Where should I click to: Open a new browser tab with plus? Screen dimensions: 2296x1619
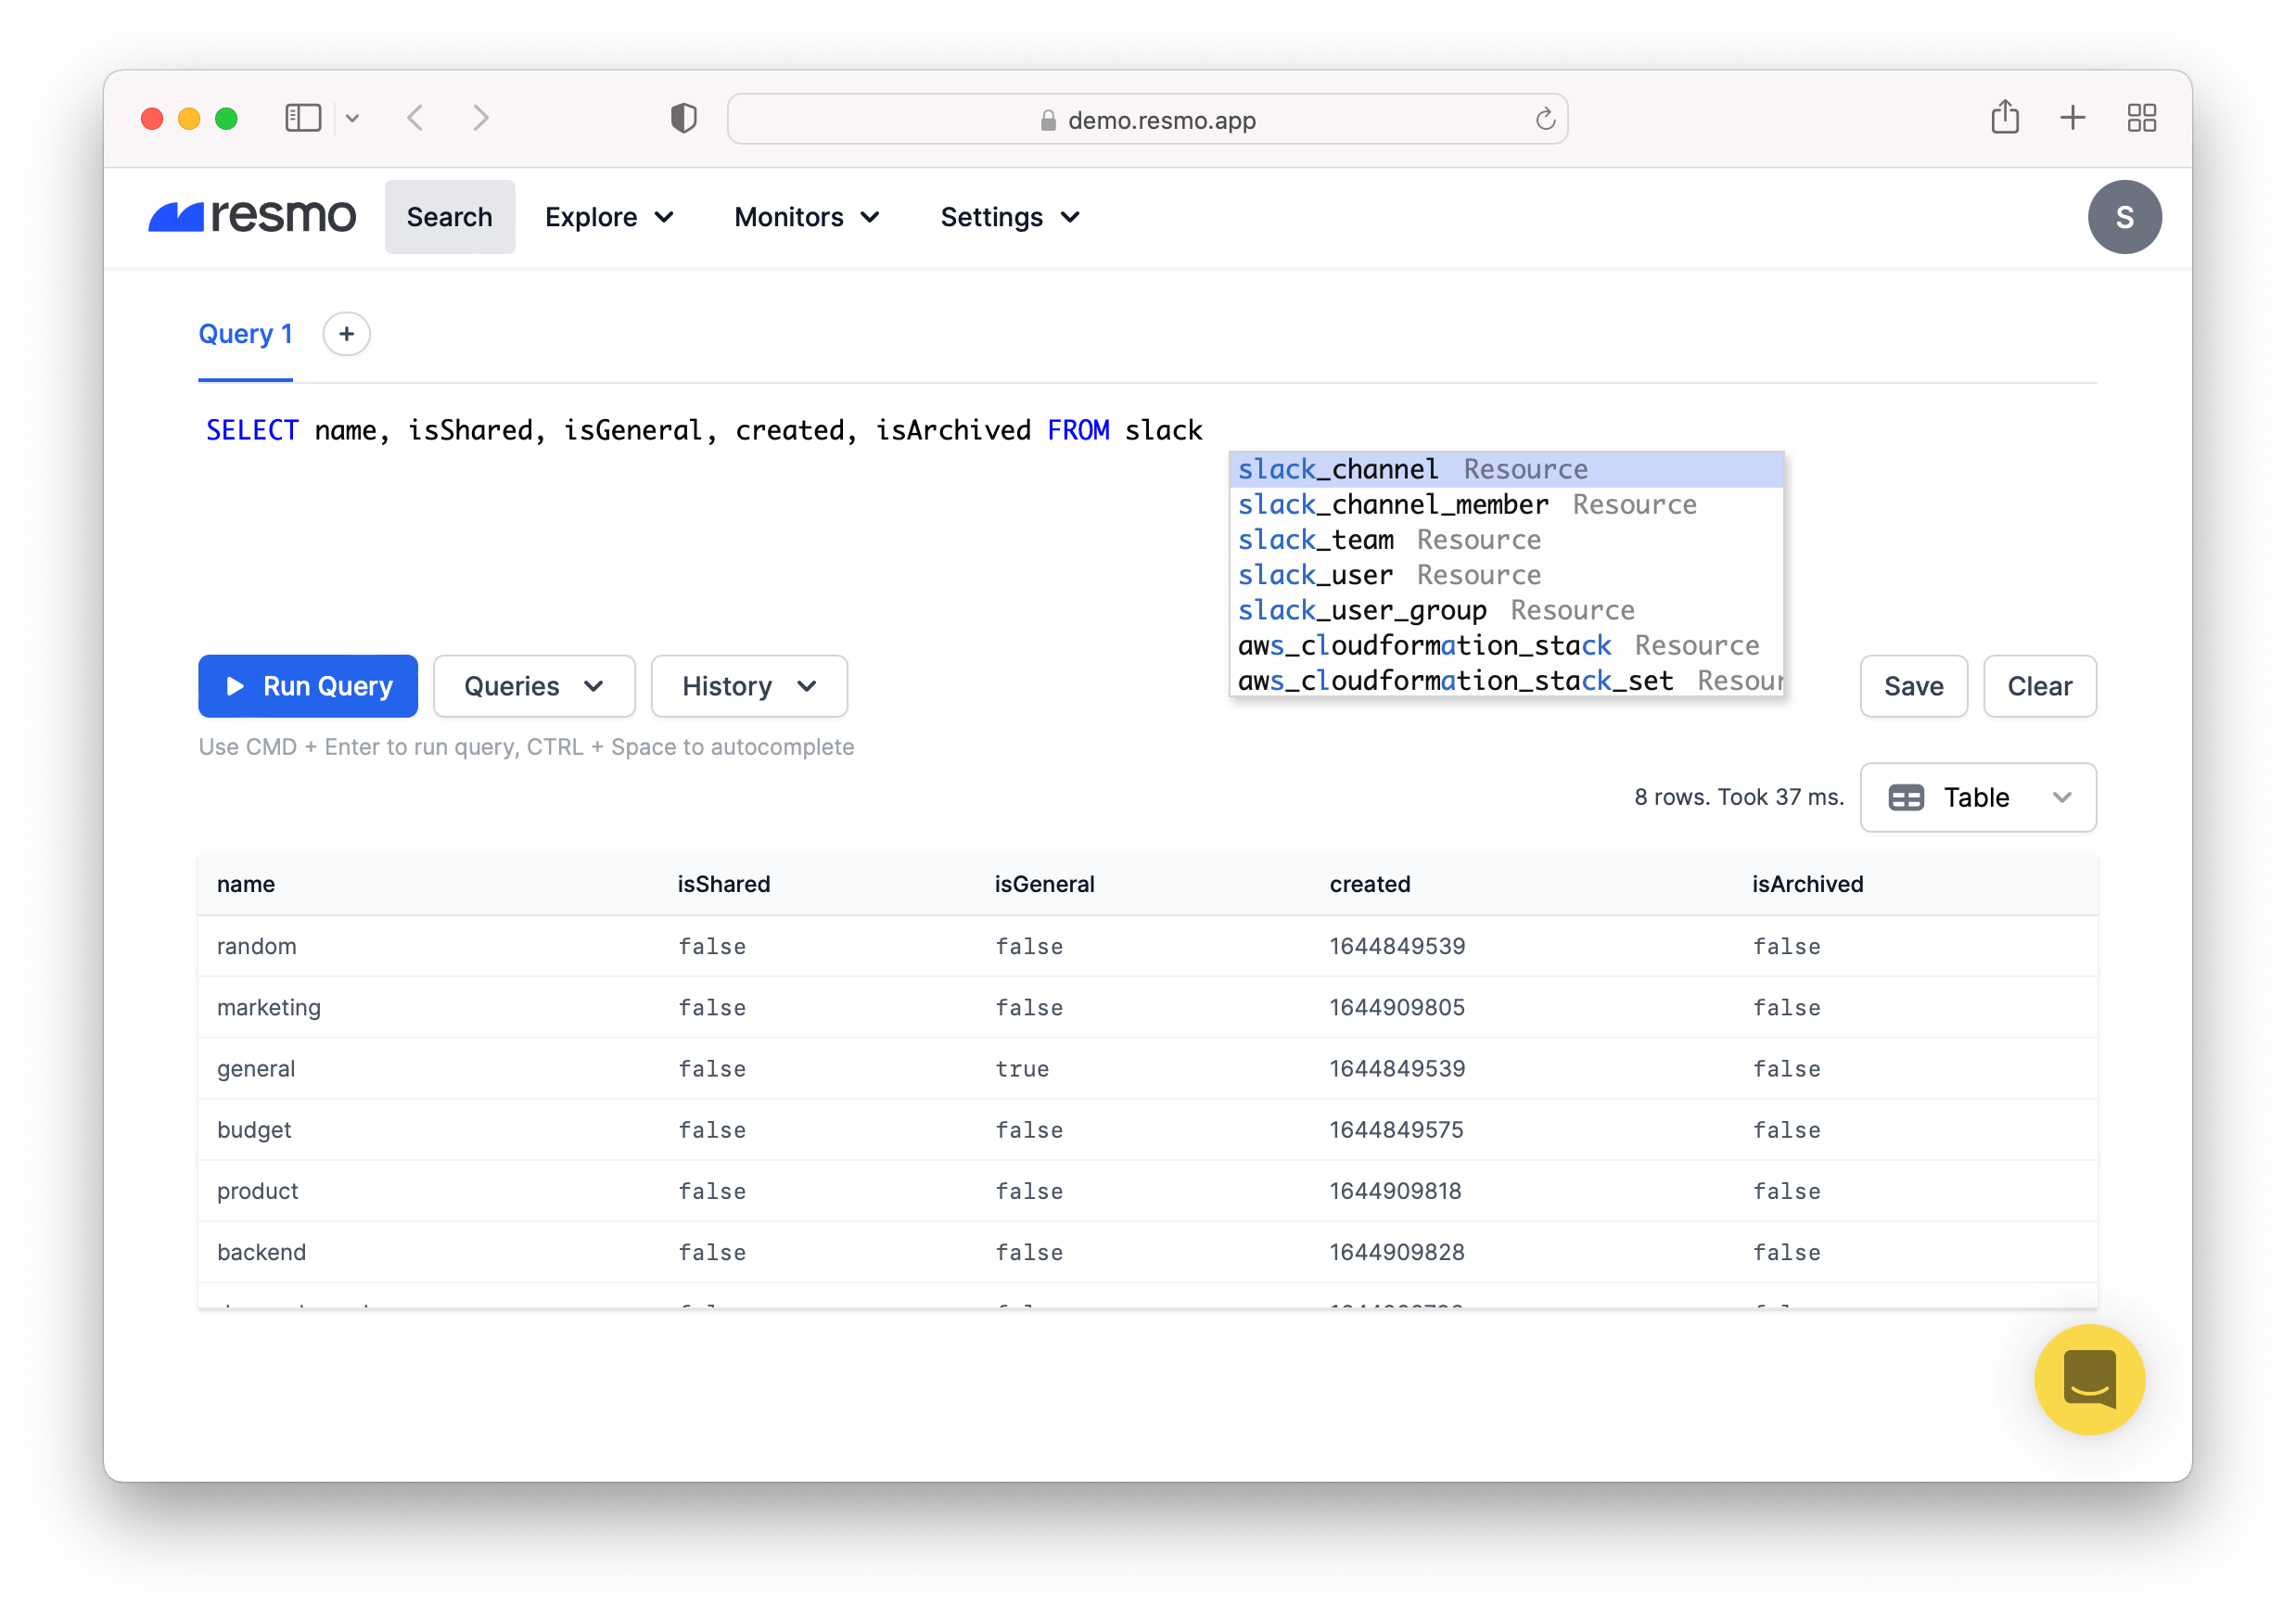[x=2073, y=118]
